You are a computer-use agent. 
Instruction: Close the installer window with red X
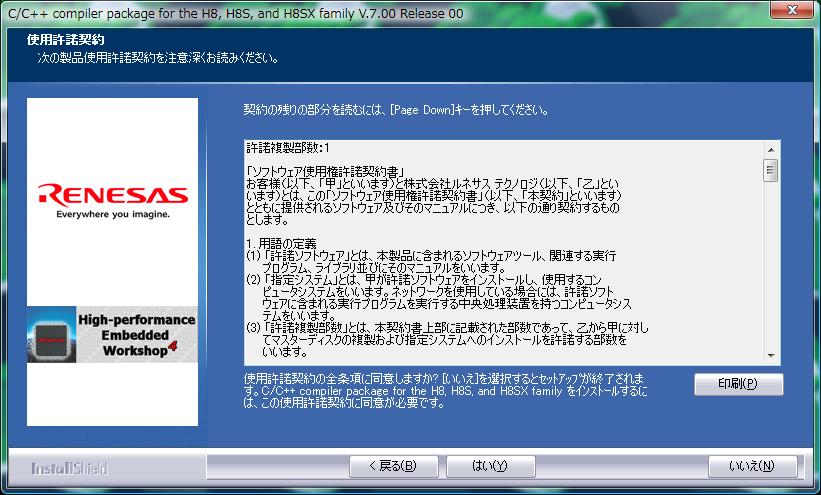pos(796,12)
